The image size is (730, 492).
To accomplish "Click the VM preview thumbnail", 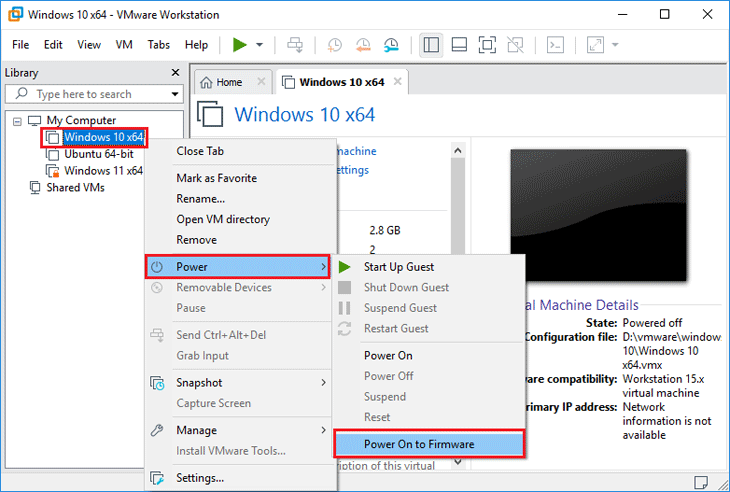I will coord(599,215).
